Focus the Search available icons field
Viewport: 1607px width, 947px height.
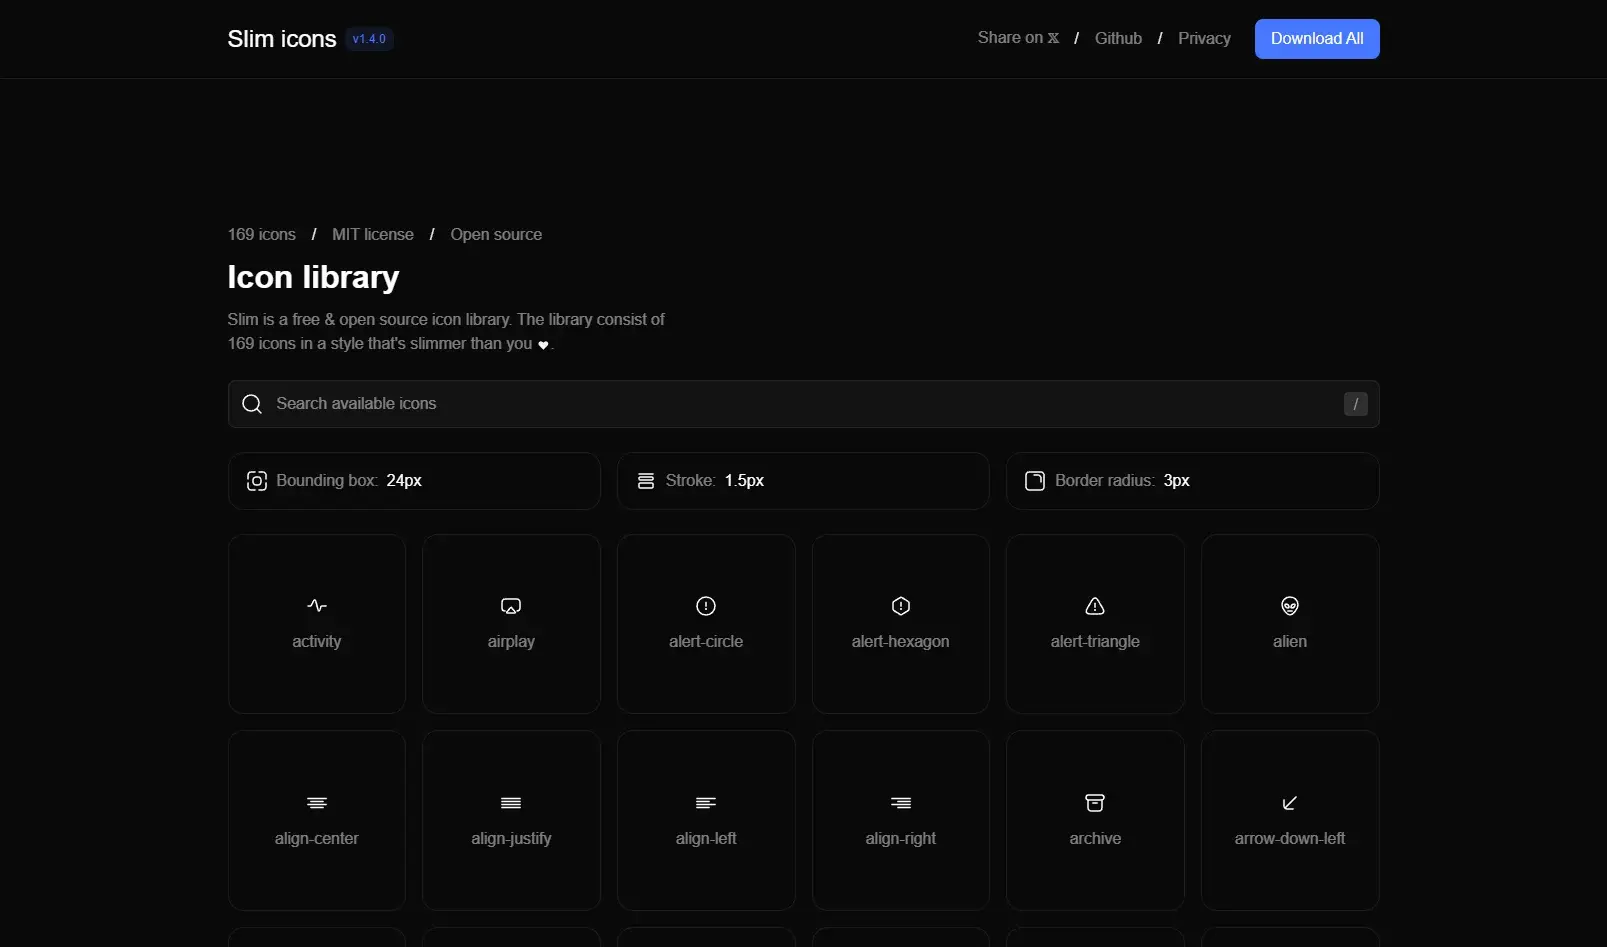click(804, 404)
